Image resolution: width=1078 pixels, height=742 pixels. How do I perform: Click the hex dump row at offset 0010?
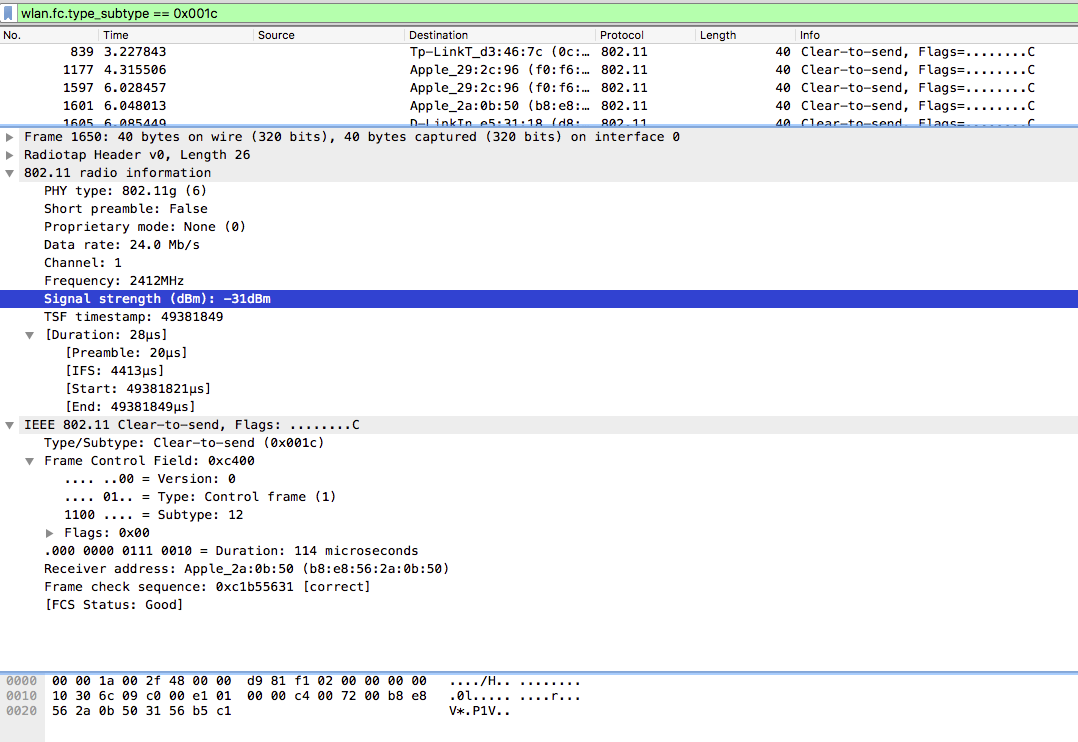coord(240,696)
